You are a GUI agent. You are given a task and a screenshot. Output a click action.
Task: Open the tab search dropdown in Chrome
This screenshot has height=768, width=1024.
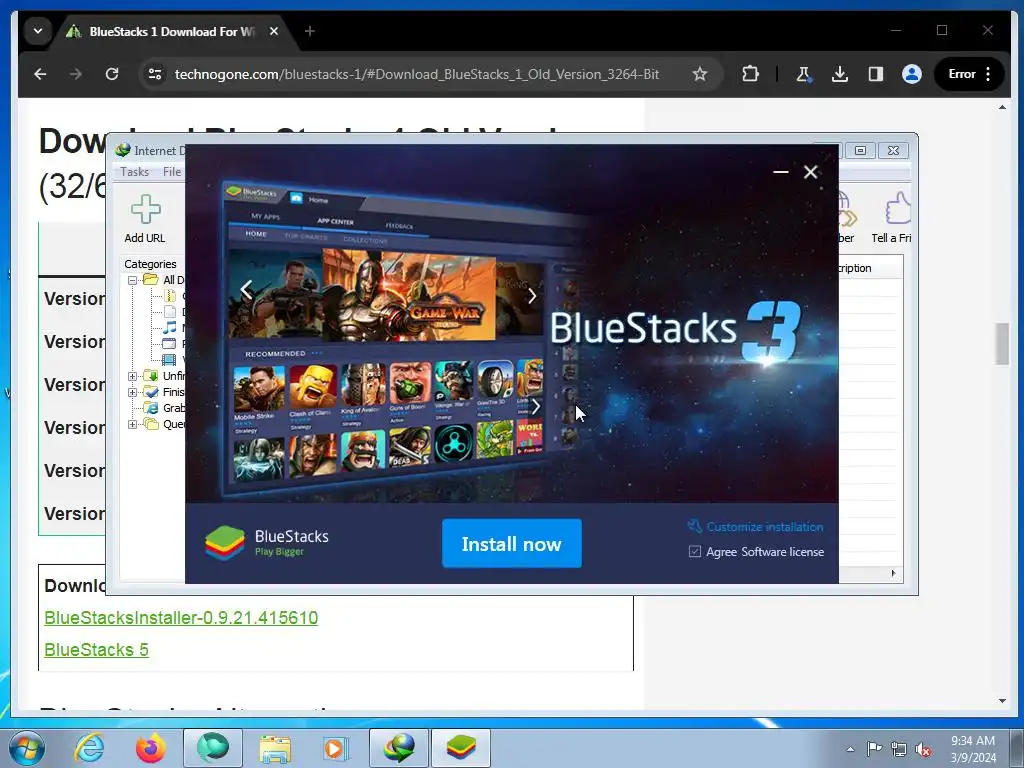(x=38, y=31)
